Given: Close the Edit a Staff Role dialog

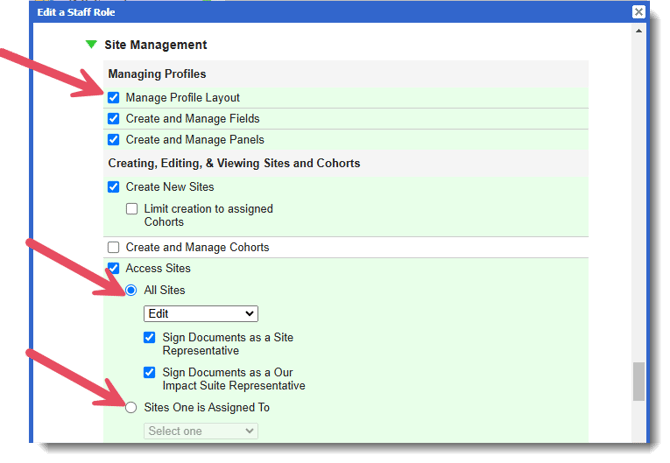Looking at the screenshot, I should pos(638,12).
